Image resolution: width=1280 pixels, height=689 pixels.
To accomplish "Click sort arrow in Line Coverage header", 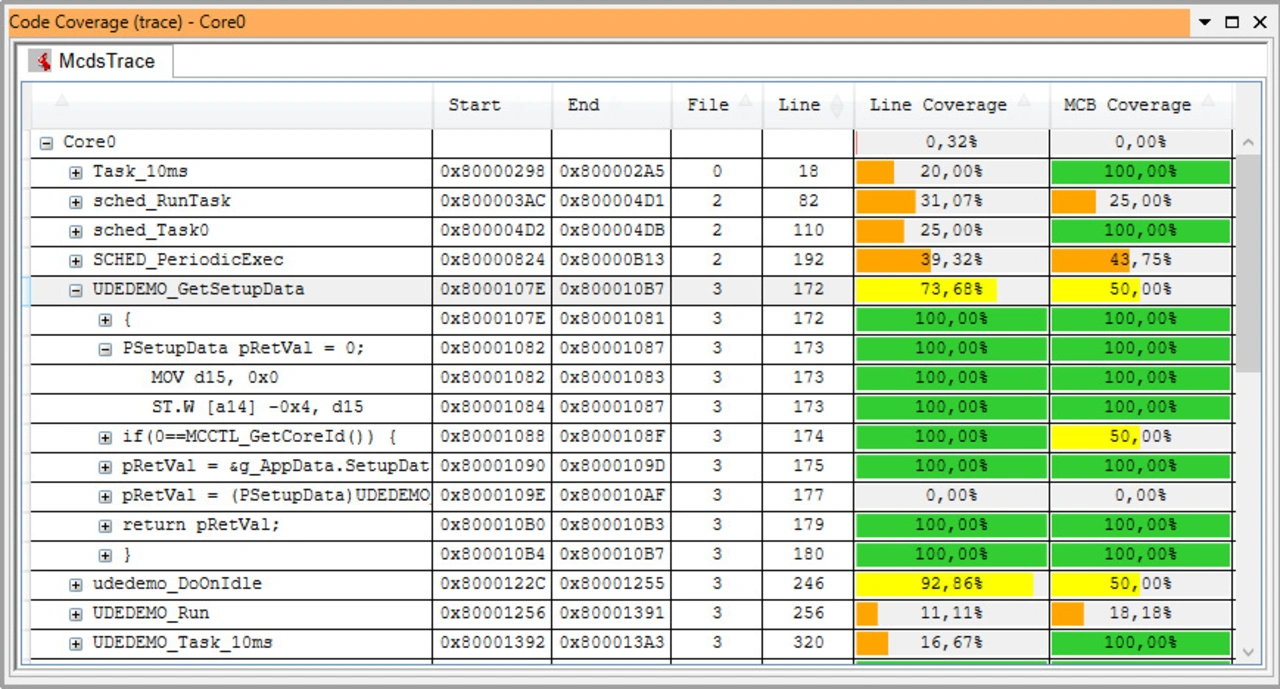I will coord(1024,100).
